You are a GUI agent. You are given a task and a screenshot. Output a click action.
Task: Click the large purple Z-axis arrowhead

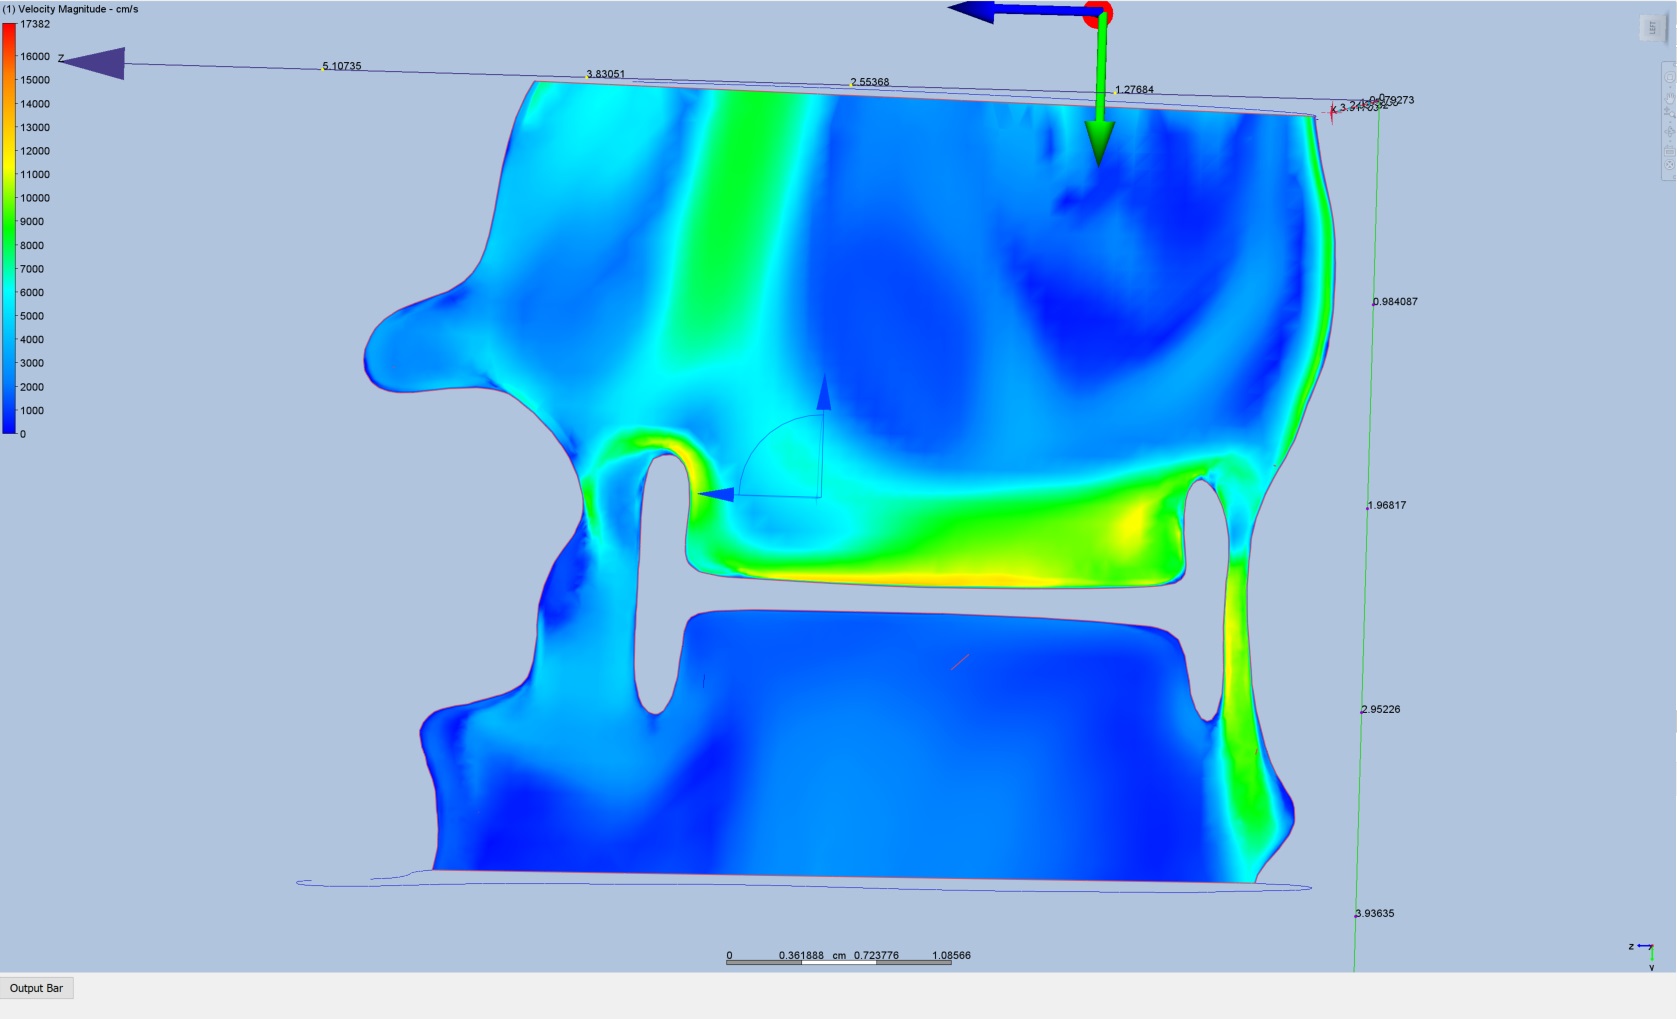[93, 63]
